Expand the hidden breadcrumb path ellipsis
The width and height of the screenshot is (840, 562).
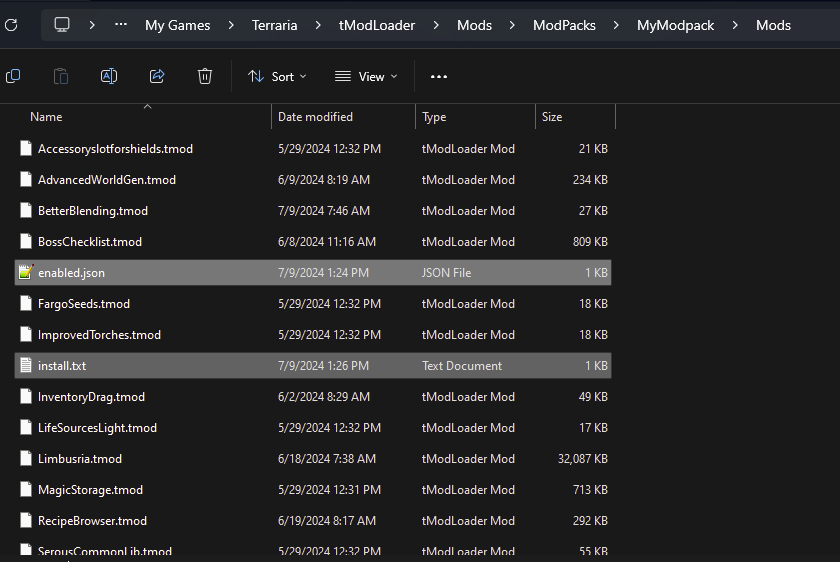point(121,25)
